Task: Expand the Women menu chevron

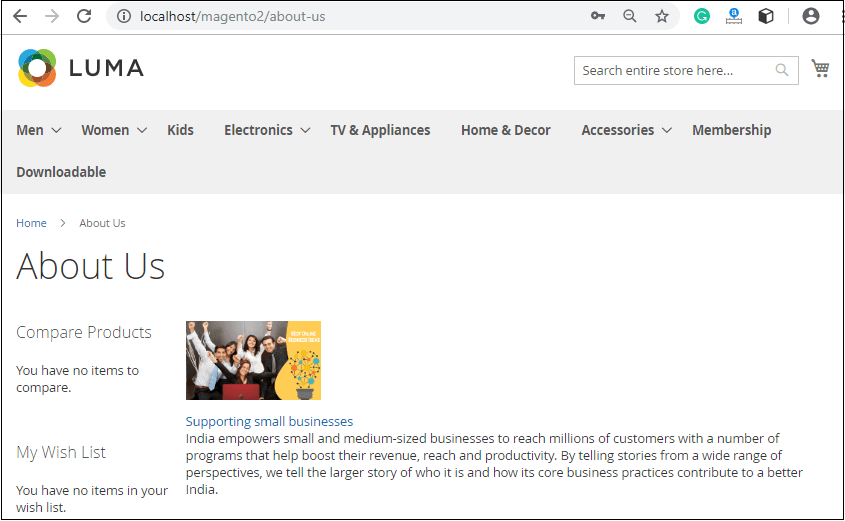Action: 142,130
